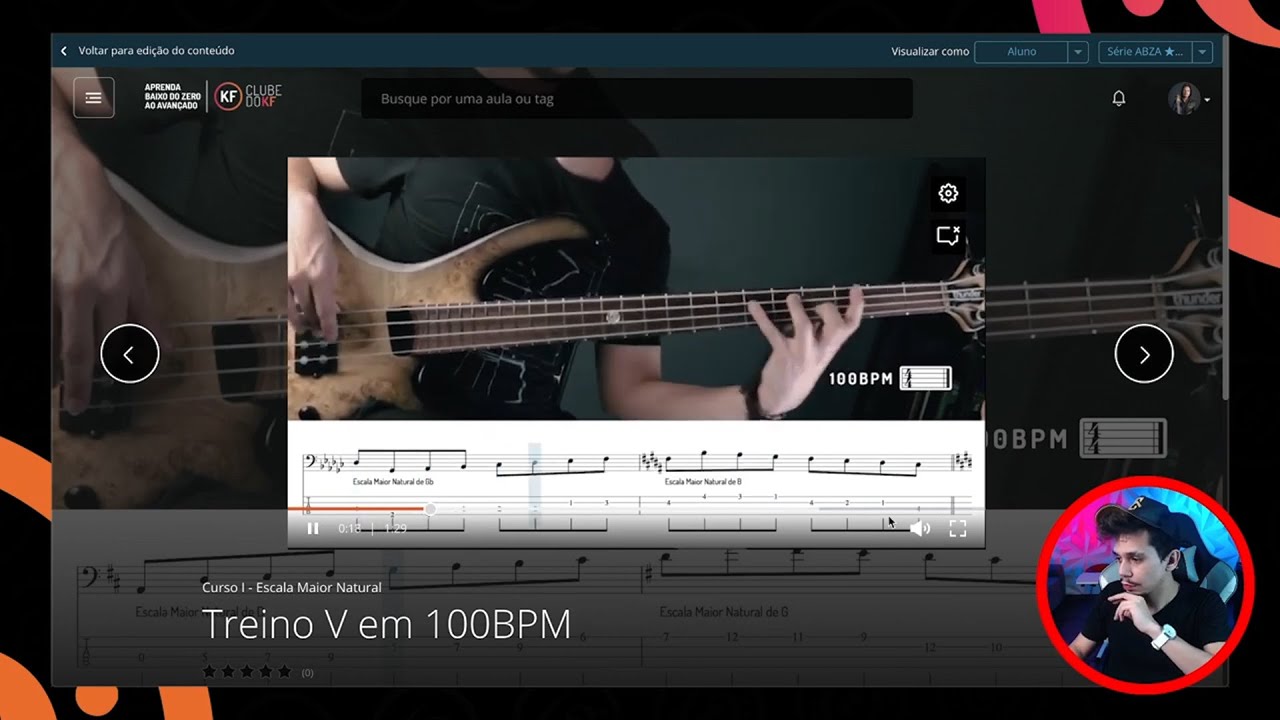Enter fullscreen mode on the video
1280x720 pixels.
click(958, 528)
